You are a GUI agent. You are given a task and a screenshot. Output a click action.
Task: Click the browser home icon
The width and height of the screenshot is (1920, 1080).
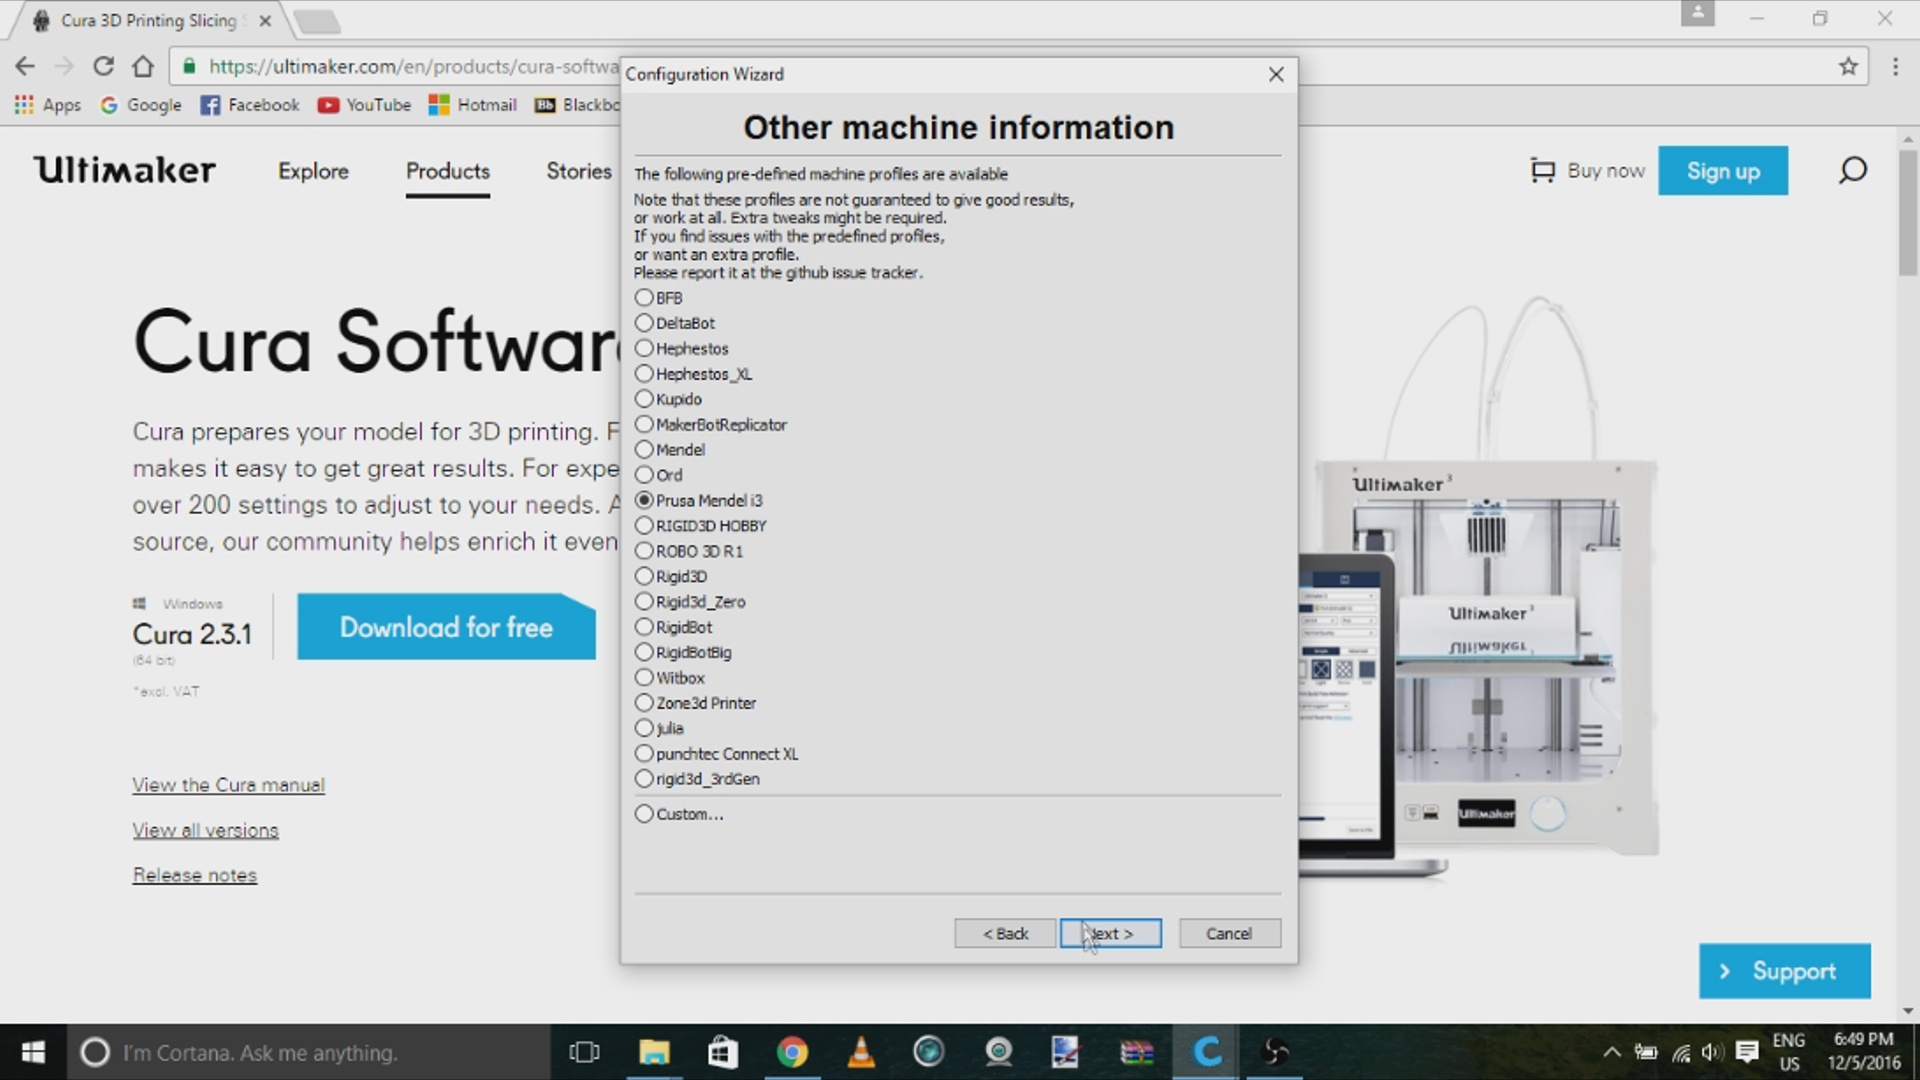click(143, 66)
